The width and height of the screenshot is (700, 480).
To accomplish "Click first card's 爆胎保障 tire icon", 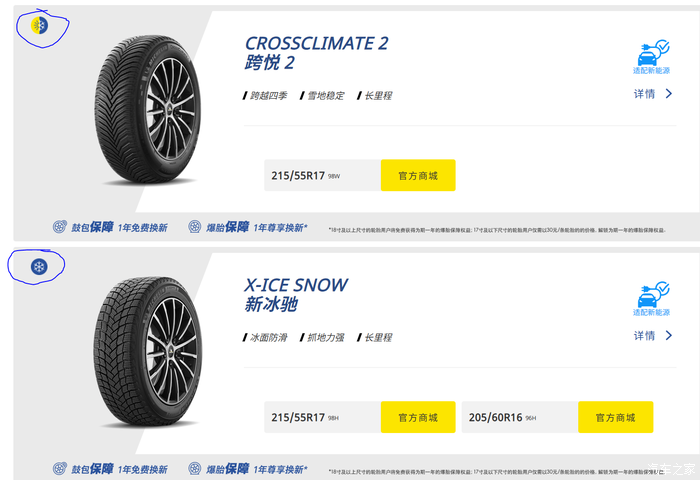I will [x=194, y=228].
